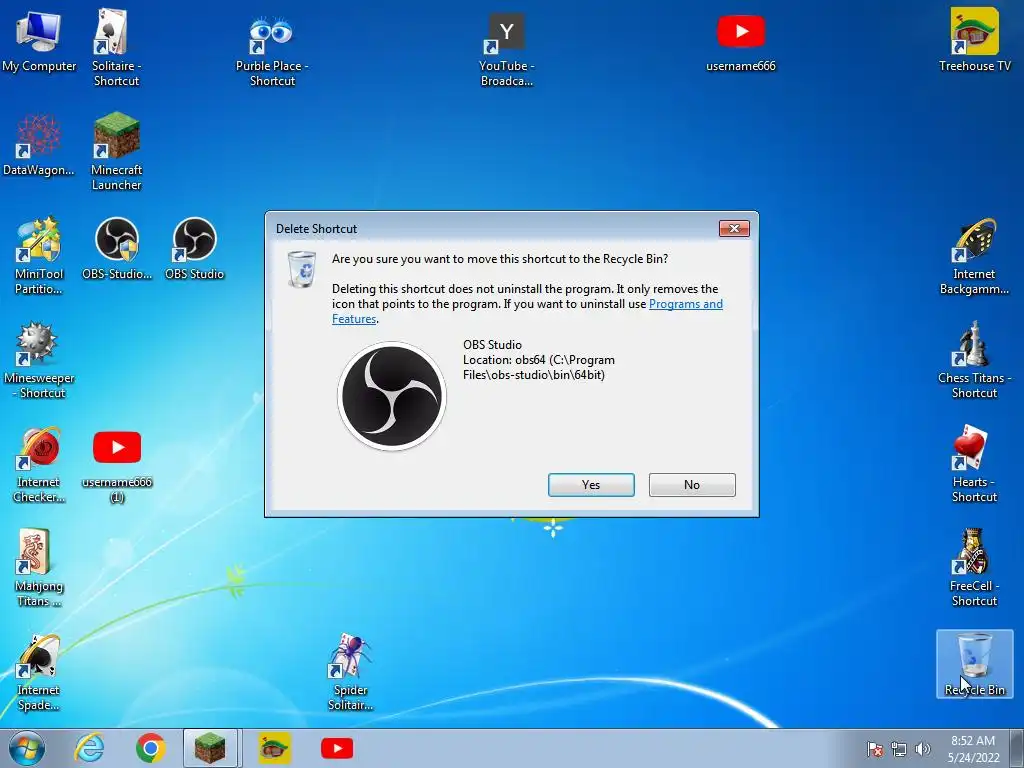Click the recycle bin image inside the dialog

tap(302, 268)
